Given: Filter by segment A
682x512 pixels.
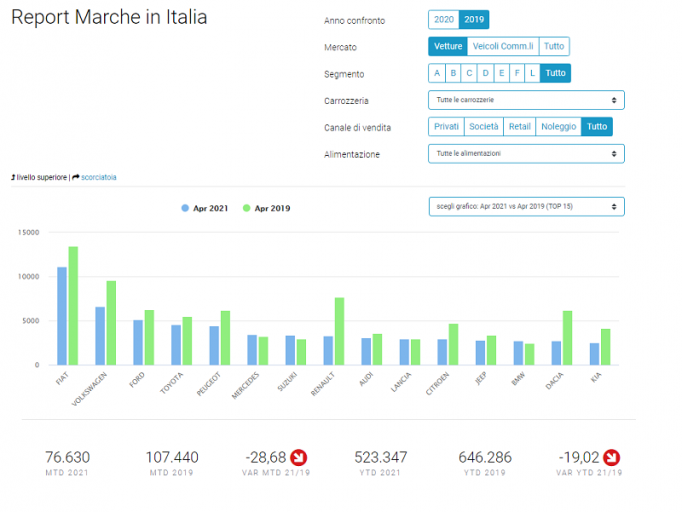Looking at the screenshot, I should (437, 73).
